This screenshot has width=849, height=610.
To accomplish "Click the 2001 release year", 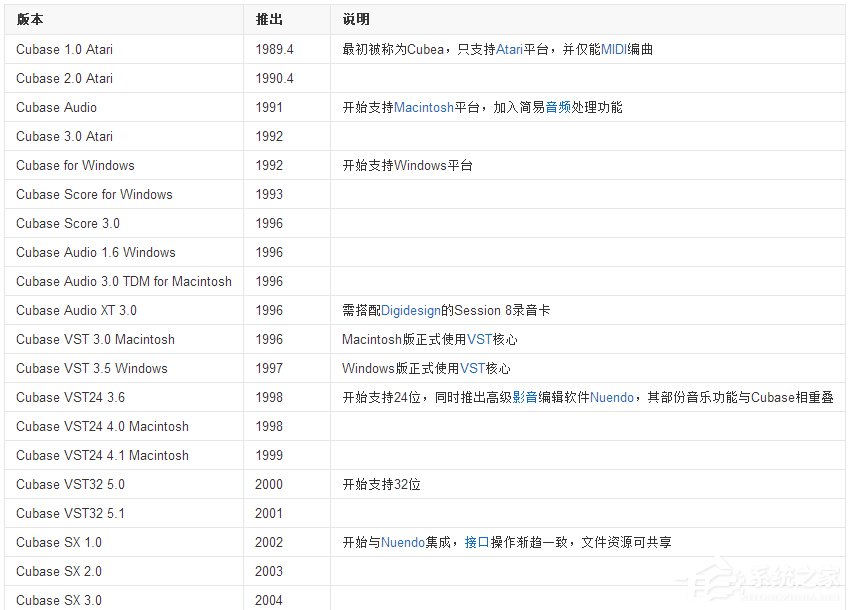I will [x=269, y=513].
